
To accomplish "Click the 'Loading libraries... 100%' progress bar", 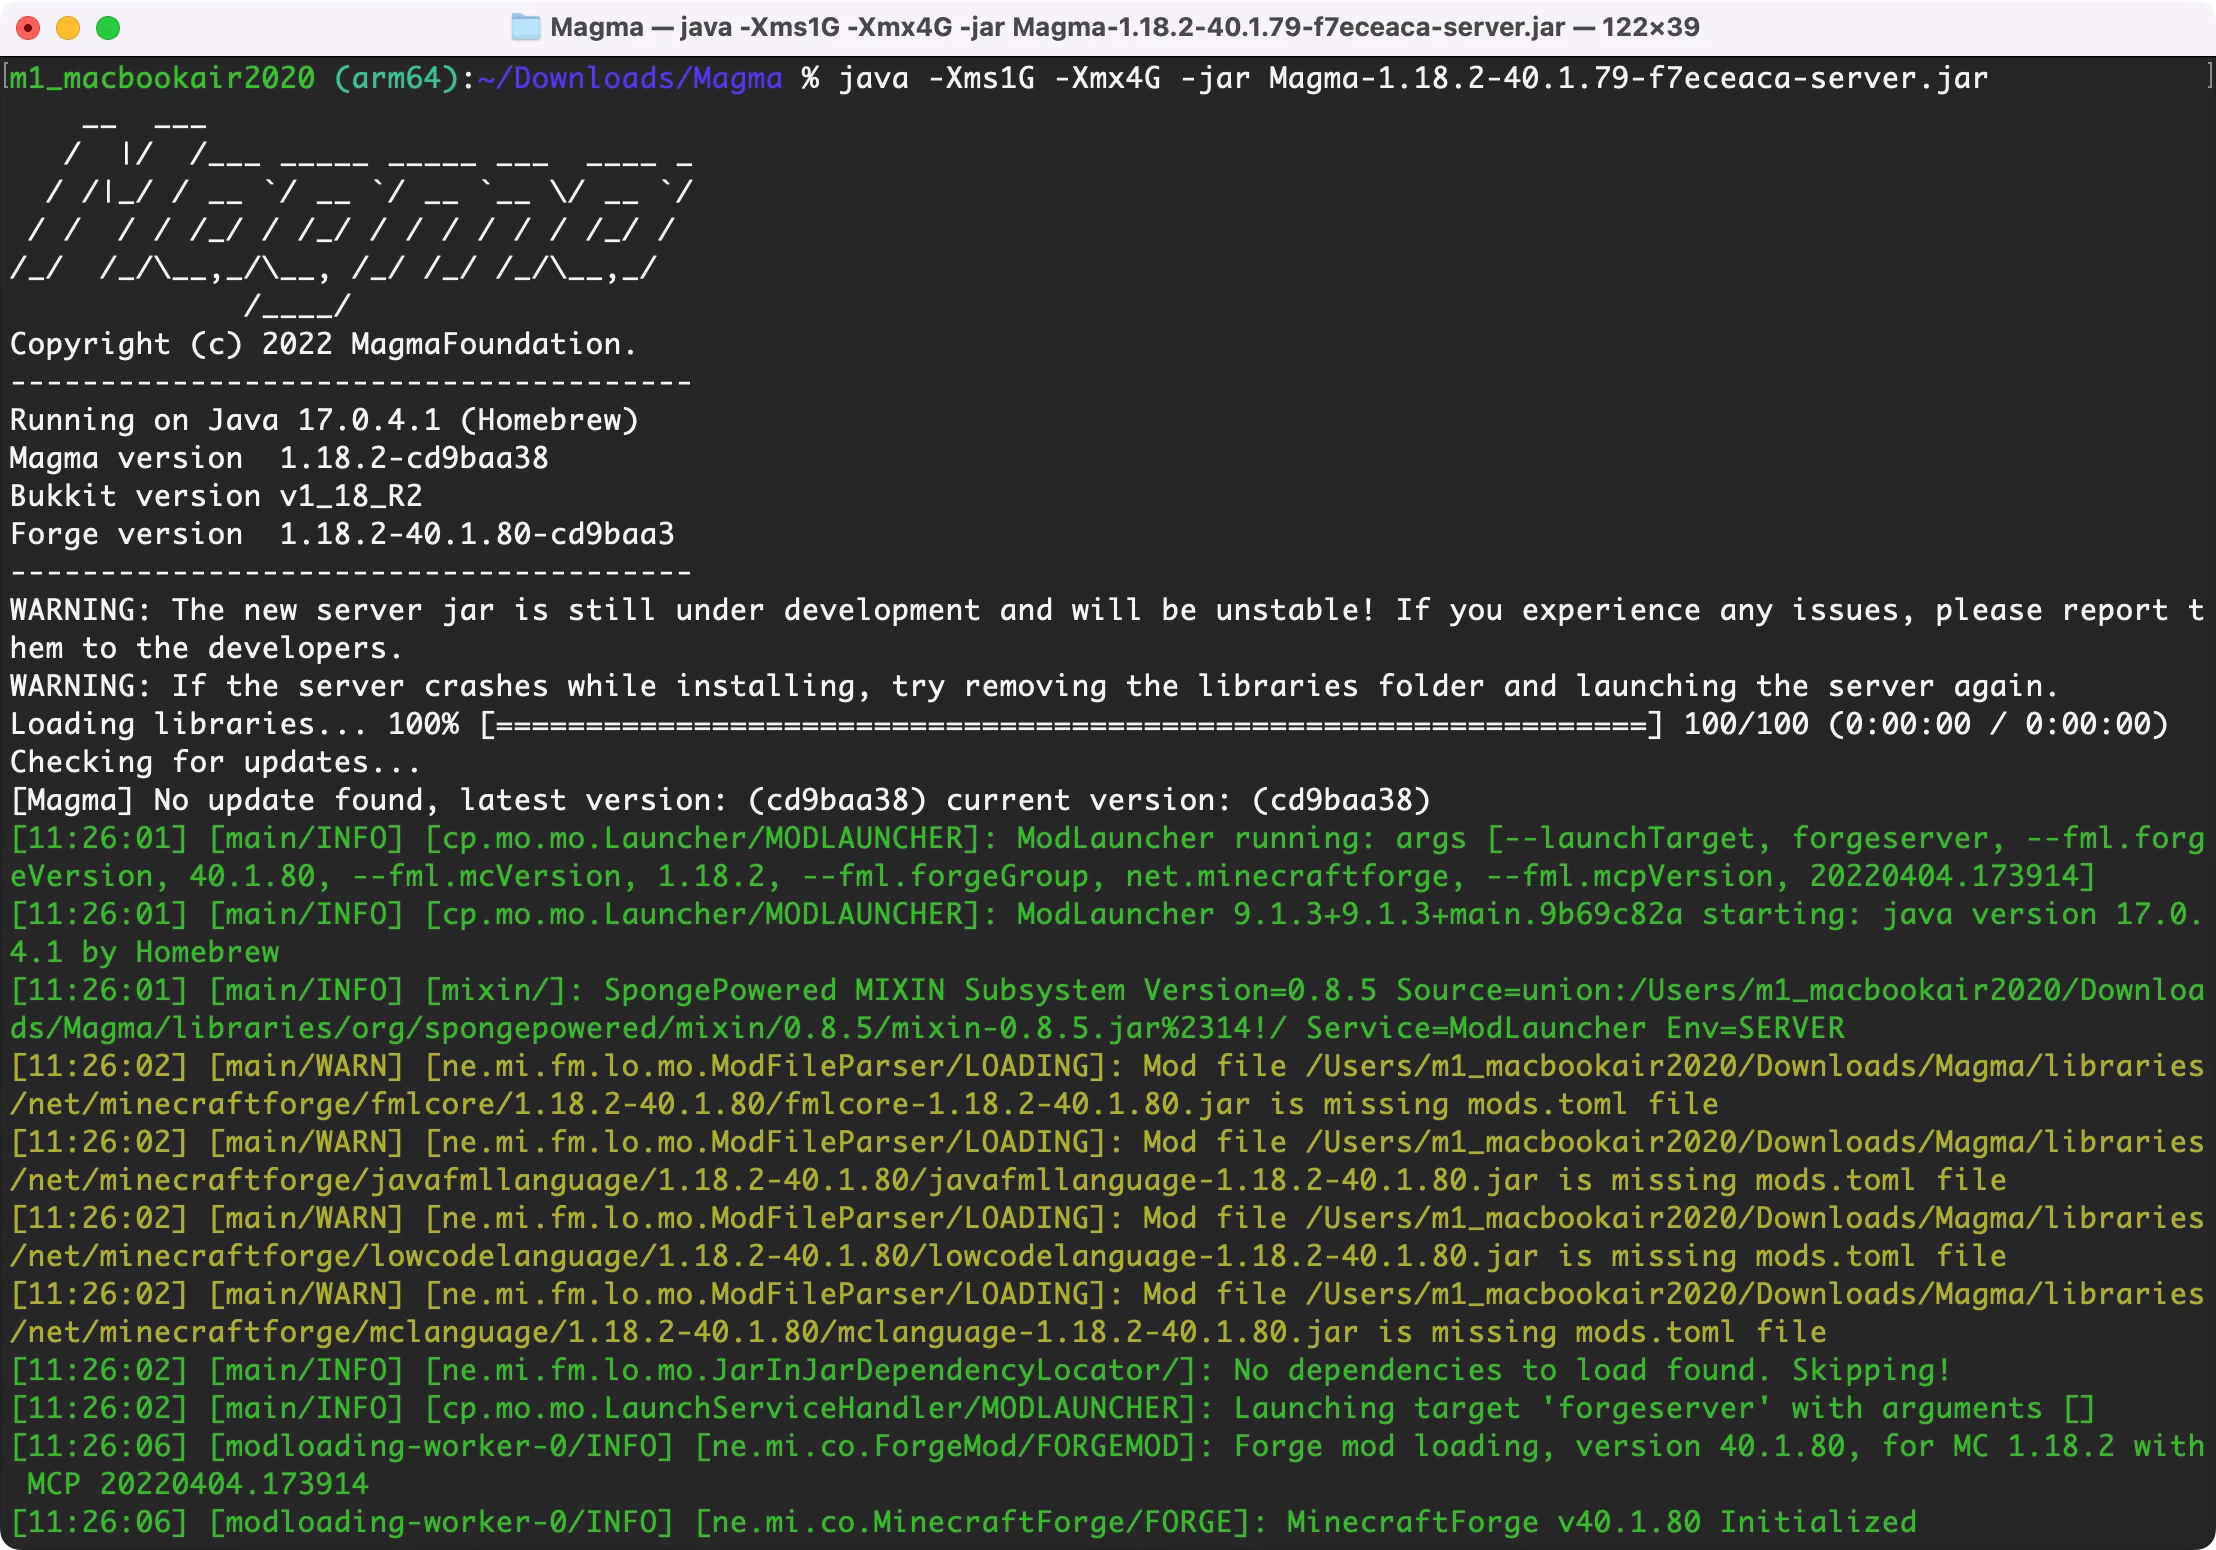I will tap(1071, 724).
